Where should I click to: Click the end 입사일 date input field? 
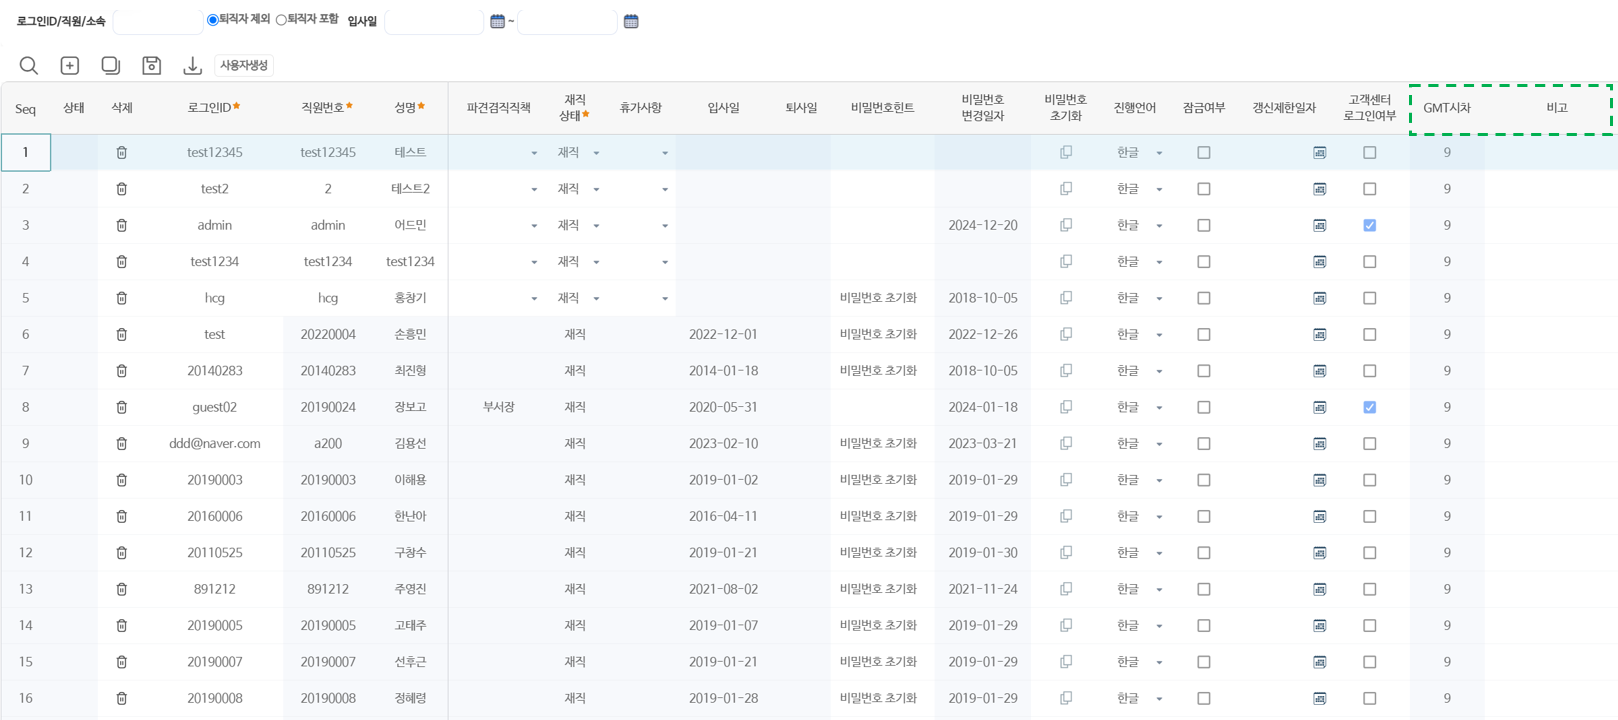click(567, 21)
